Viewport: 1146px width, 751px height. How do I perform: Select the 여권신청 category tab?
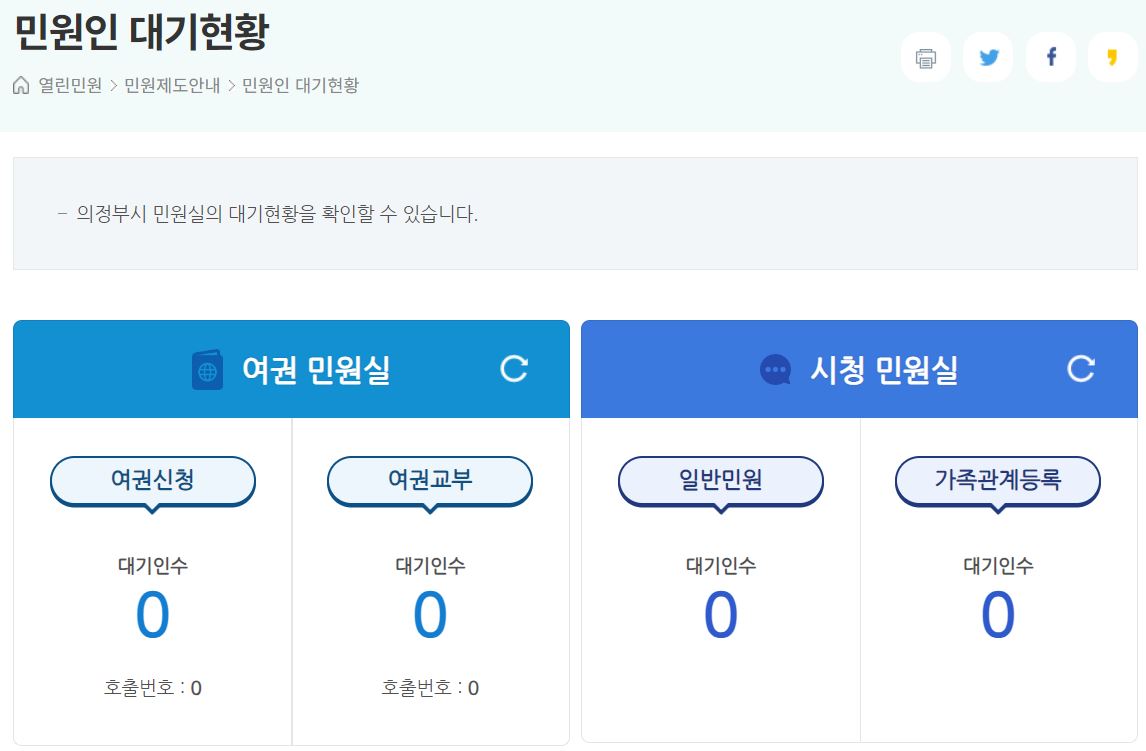[151, 481]
